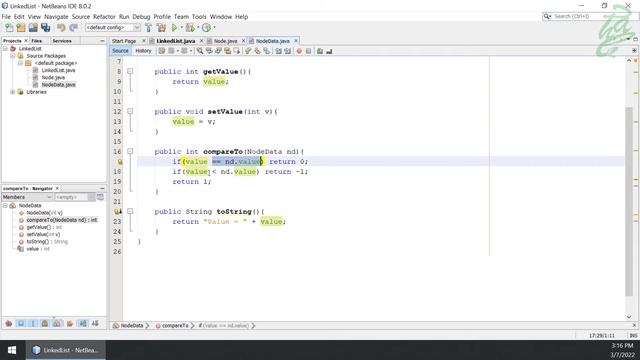Image resolution: width=640 pixels, height=360 pixels.
Task: Click the Find Selection magnifier icon
Action: coord(200,51)
